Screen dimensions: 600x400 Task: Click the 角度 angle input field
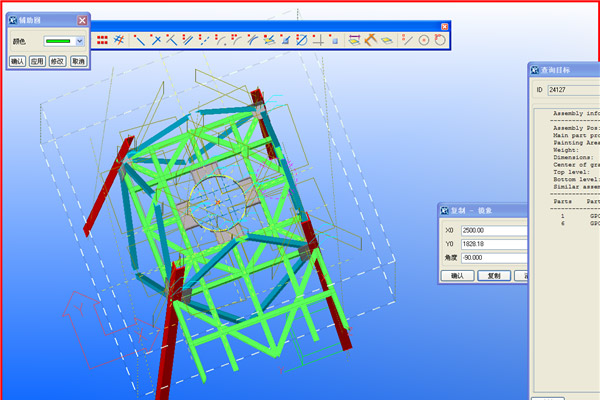(496, 257)
